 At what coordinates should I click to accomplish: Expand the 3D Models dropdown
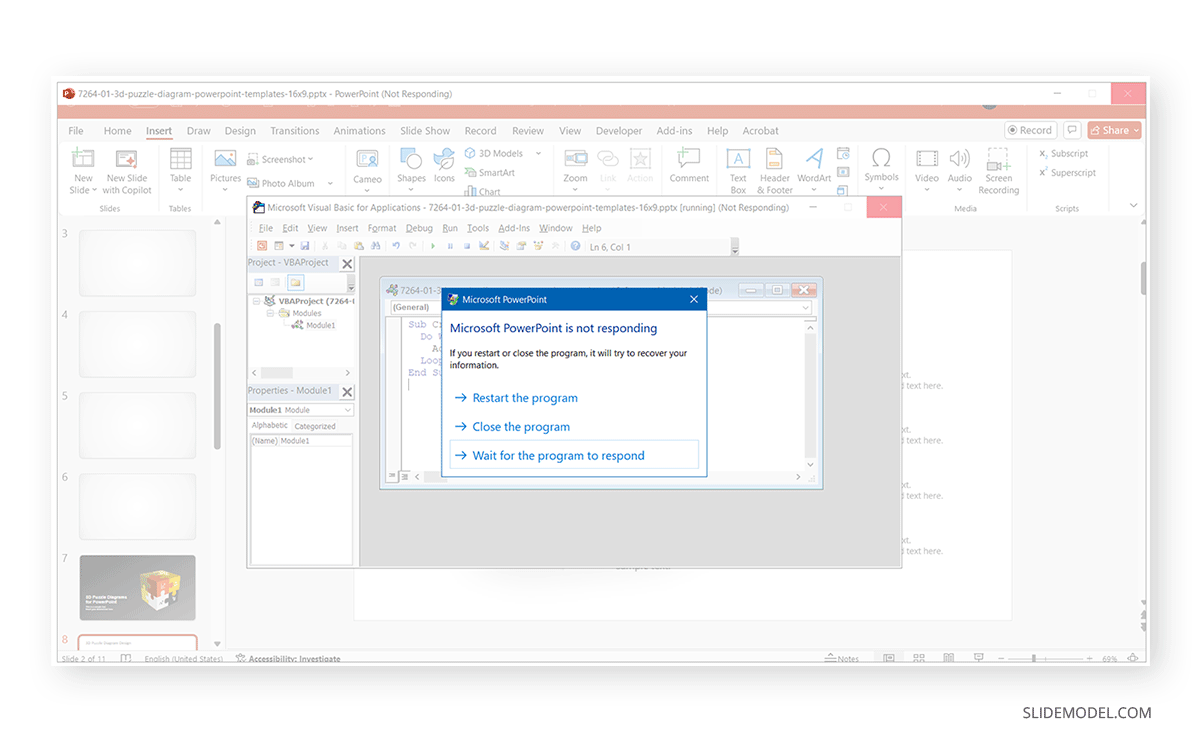pyautogui.click(x=537, y=152)
